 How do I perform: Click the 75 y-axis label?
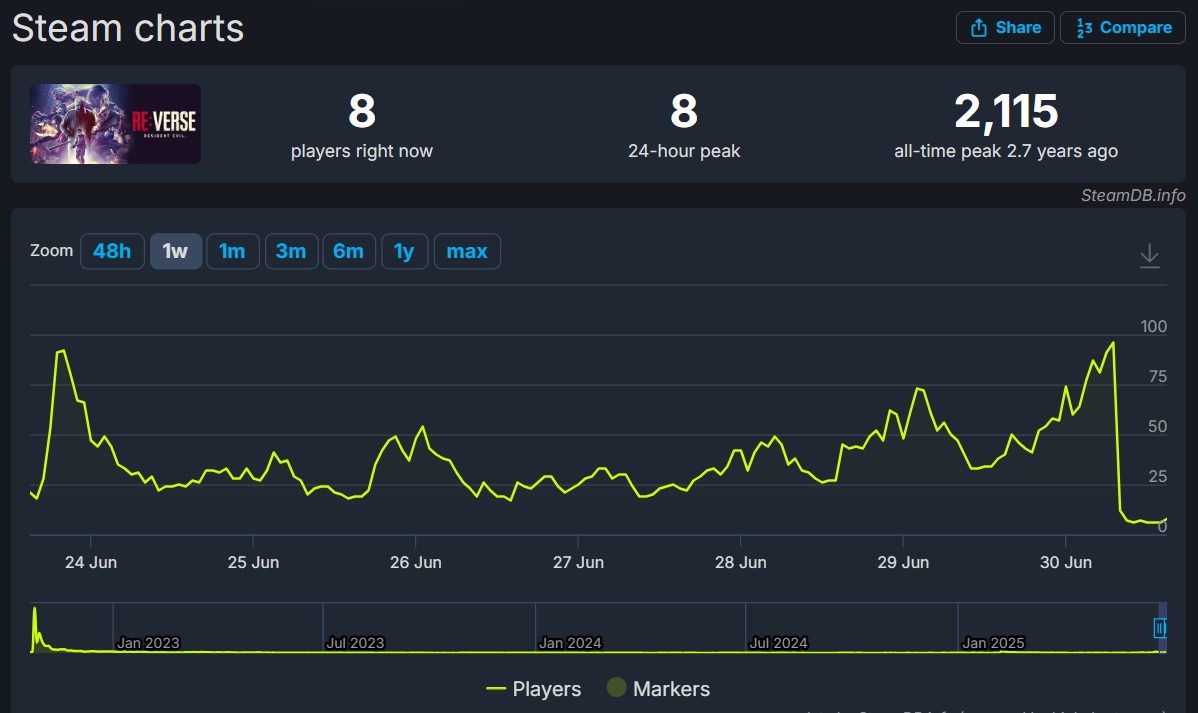[1158, 376]
